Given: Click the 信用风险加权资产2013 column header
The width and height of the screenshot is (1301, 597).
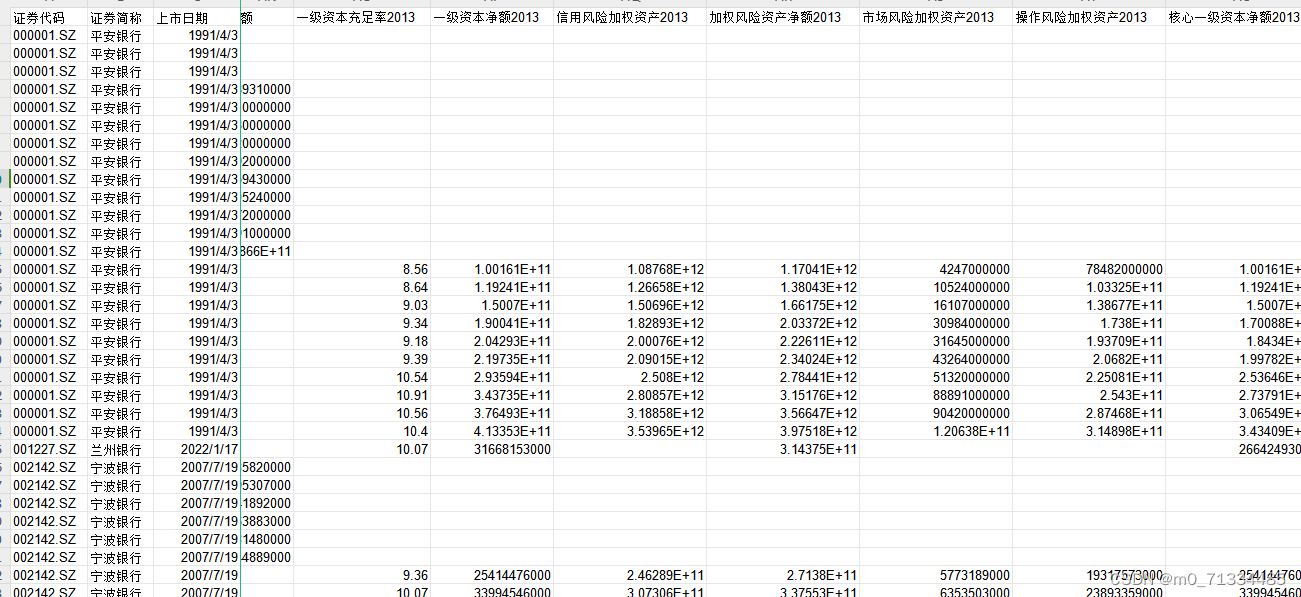Looking at the screenshot, I should [630, 17].
